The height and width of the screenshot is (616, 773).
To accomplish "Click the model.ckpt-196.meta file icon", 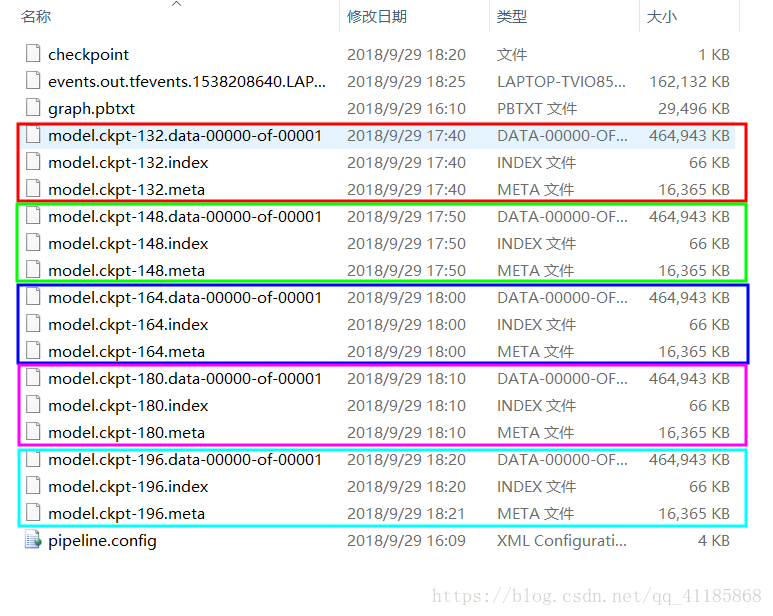I will tap(33, 513).
